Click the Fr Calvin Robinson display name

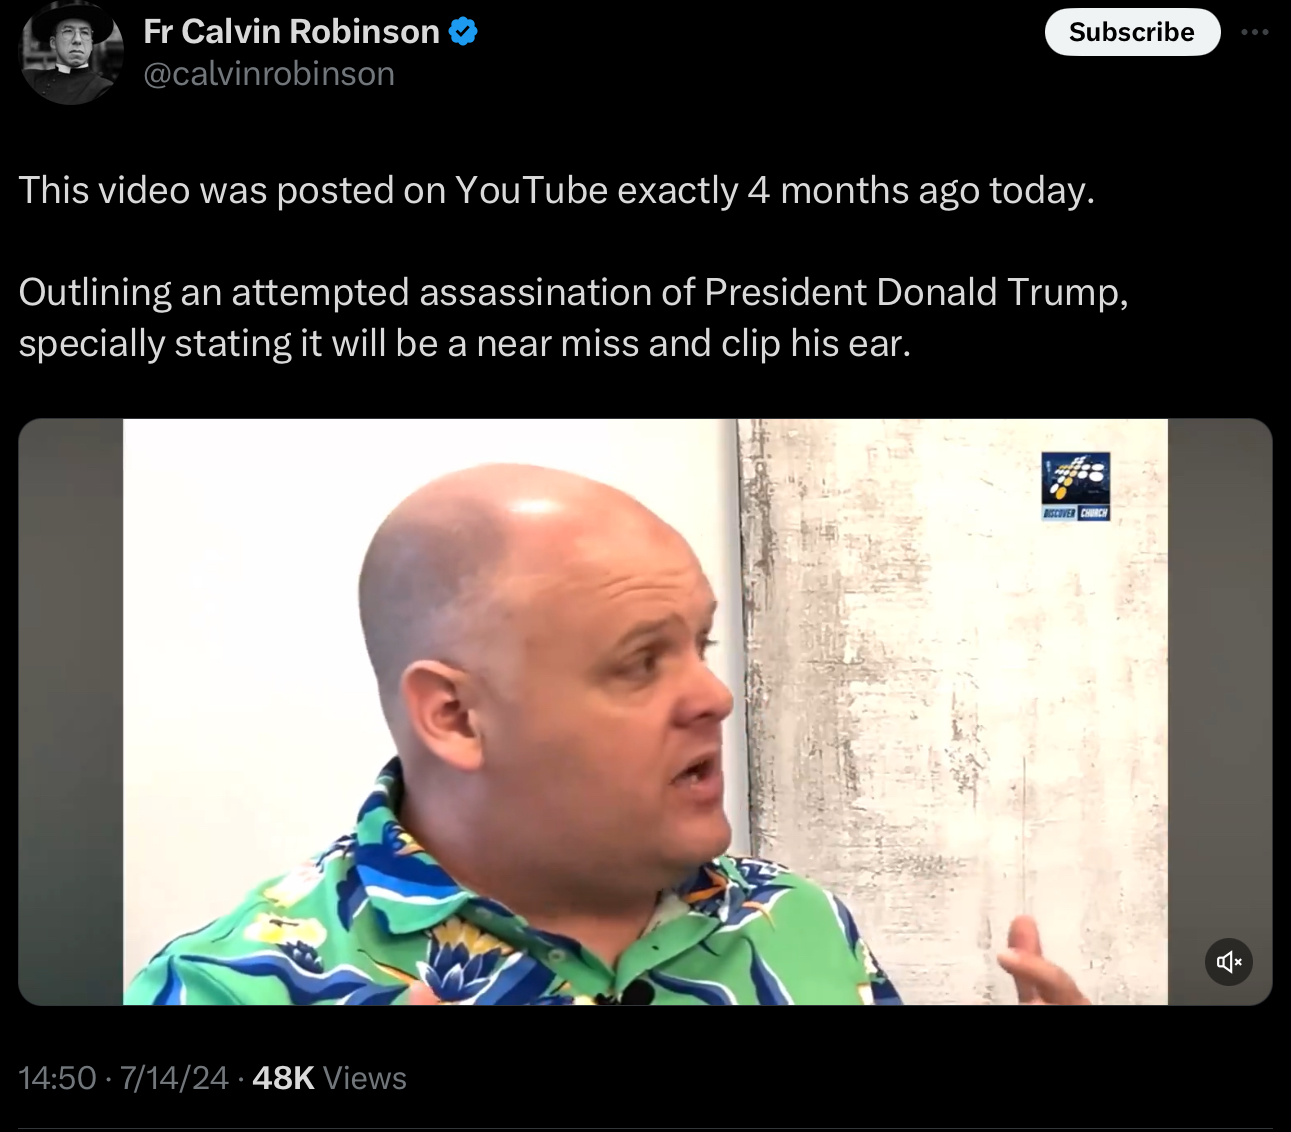[292, 32]
